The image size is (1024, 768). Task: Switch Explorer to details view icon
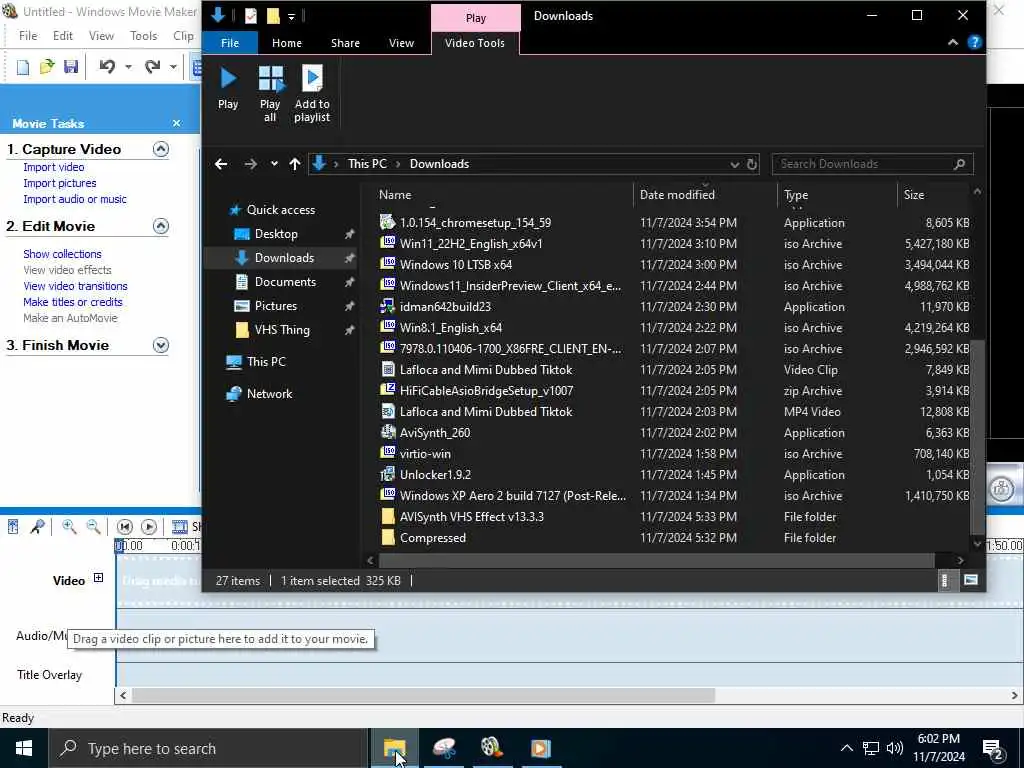point(944,581)
